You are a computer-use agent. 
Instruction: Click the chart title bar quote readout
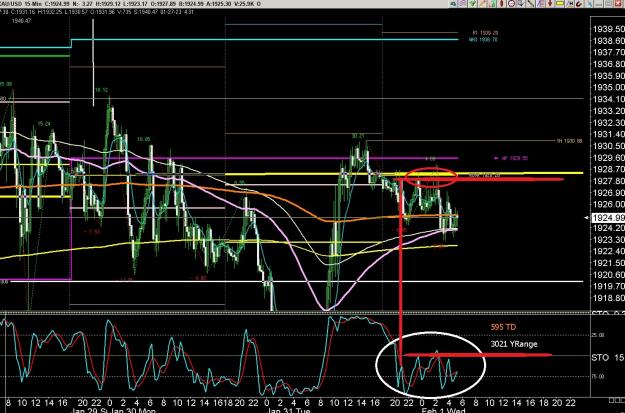130,4
